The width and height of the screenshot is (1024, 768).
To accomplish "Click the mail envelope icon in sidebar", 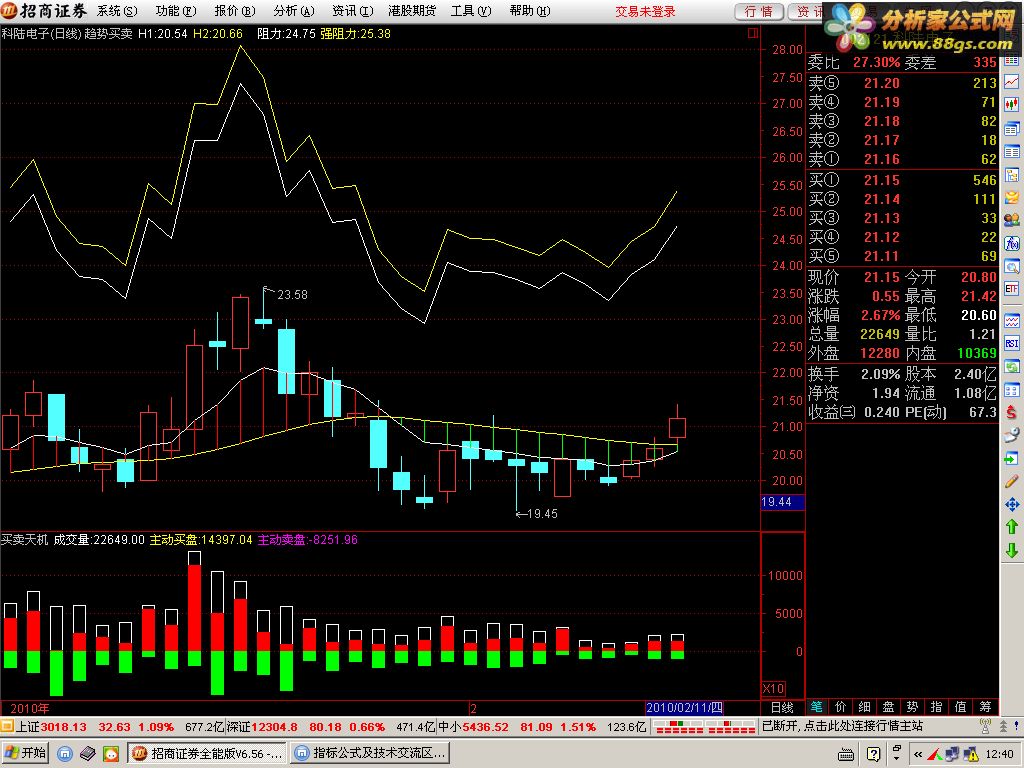I will click(1012, 197).
